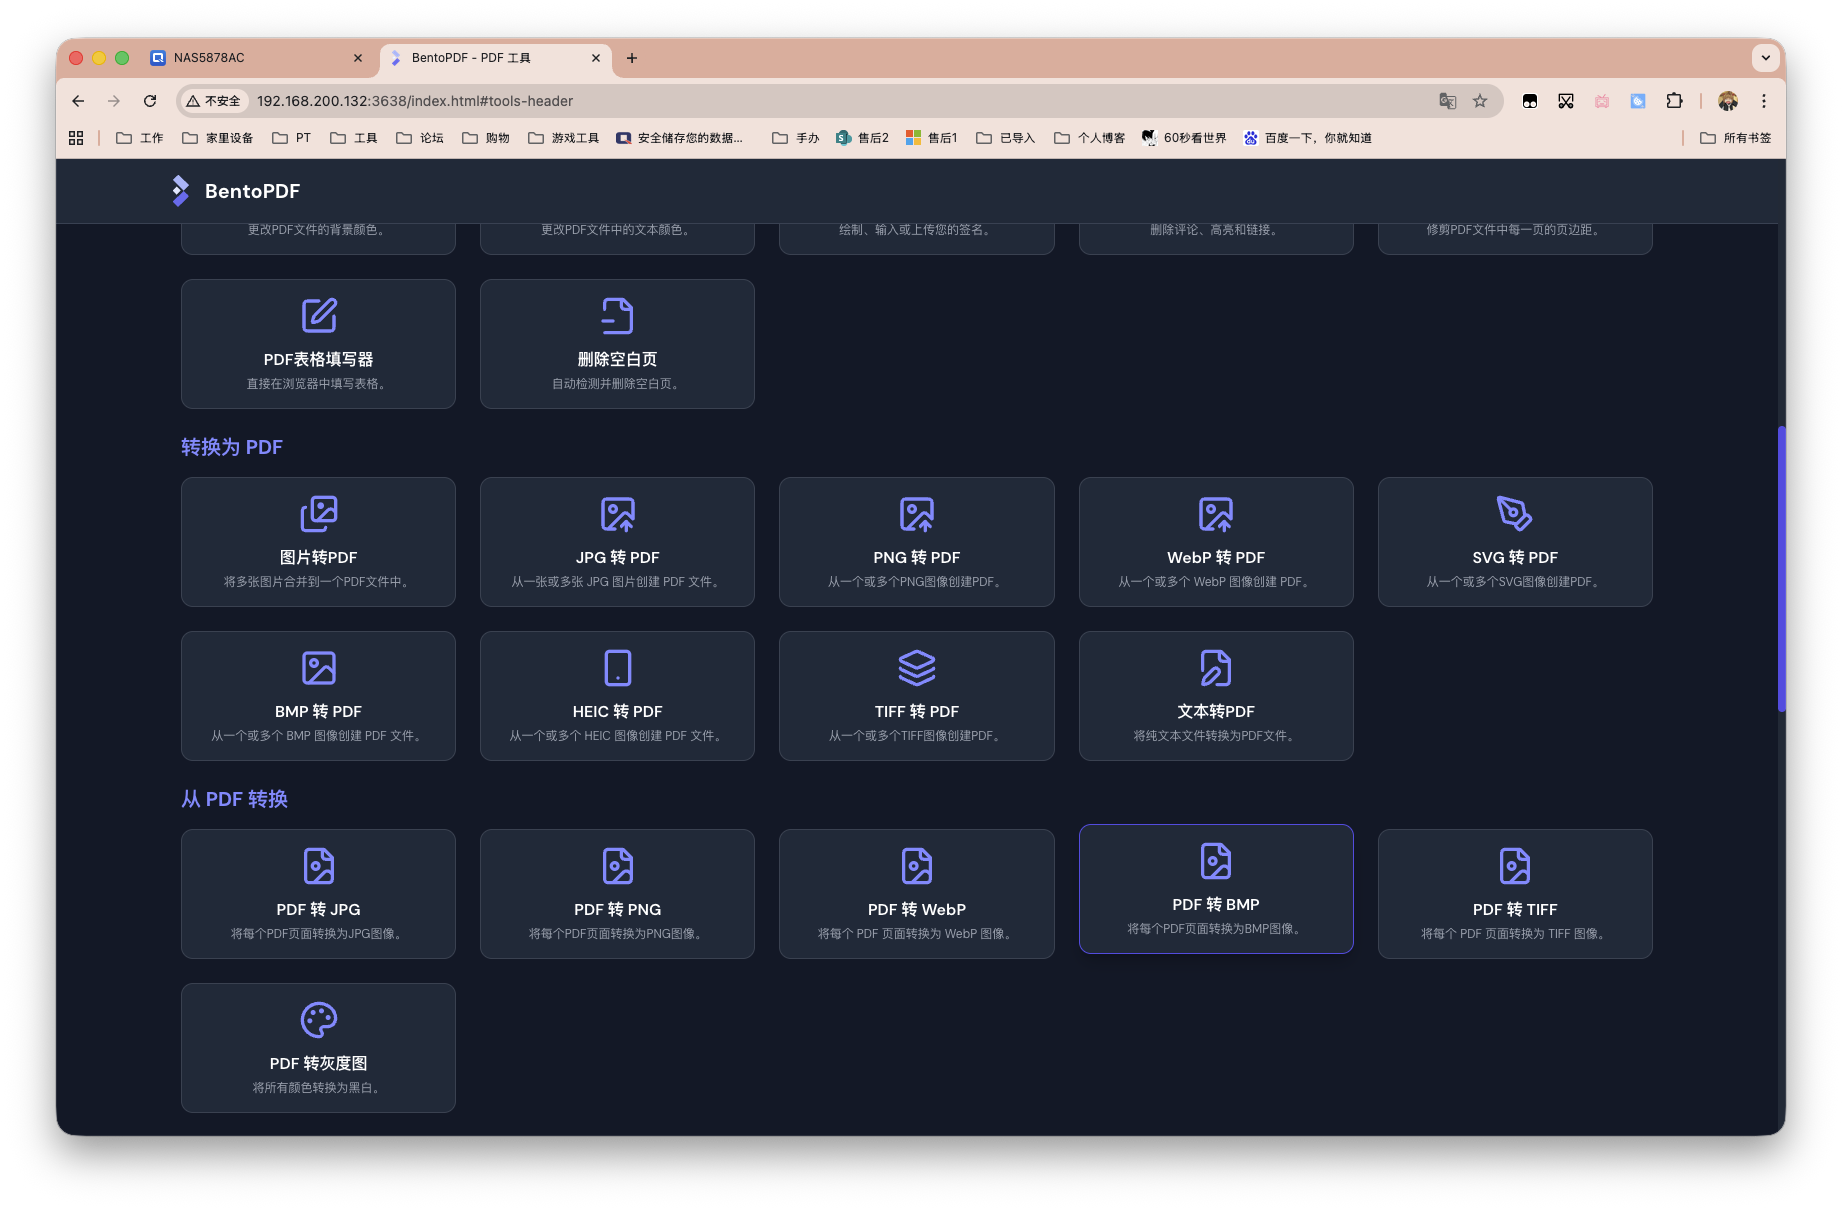
Task: Click the 删除空白页 remove blank pages icon
Action: pos(617,316)
